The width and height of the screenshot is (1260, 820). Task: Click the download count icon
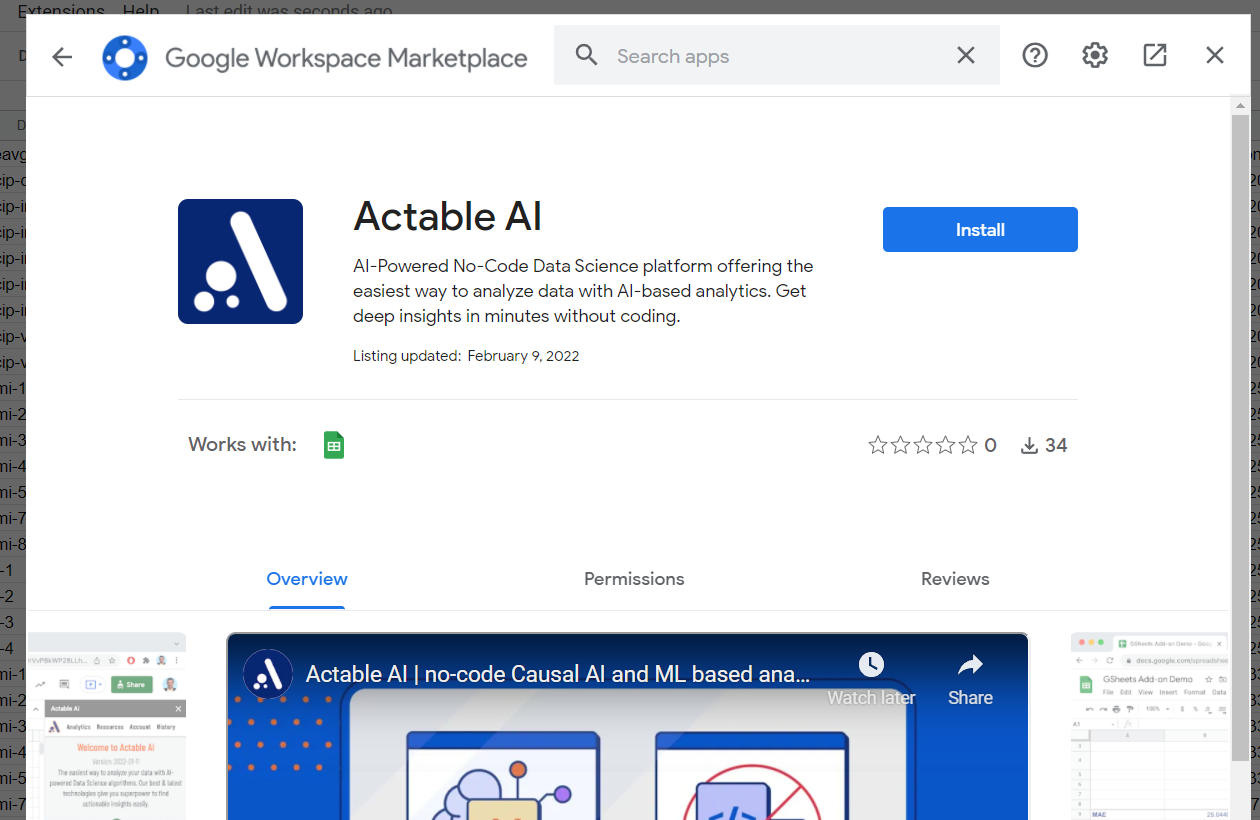click(x=1029, y=445)
